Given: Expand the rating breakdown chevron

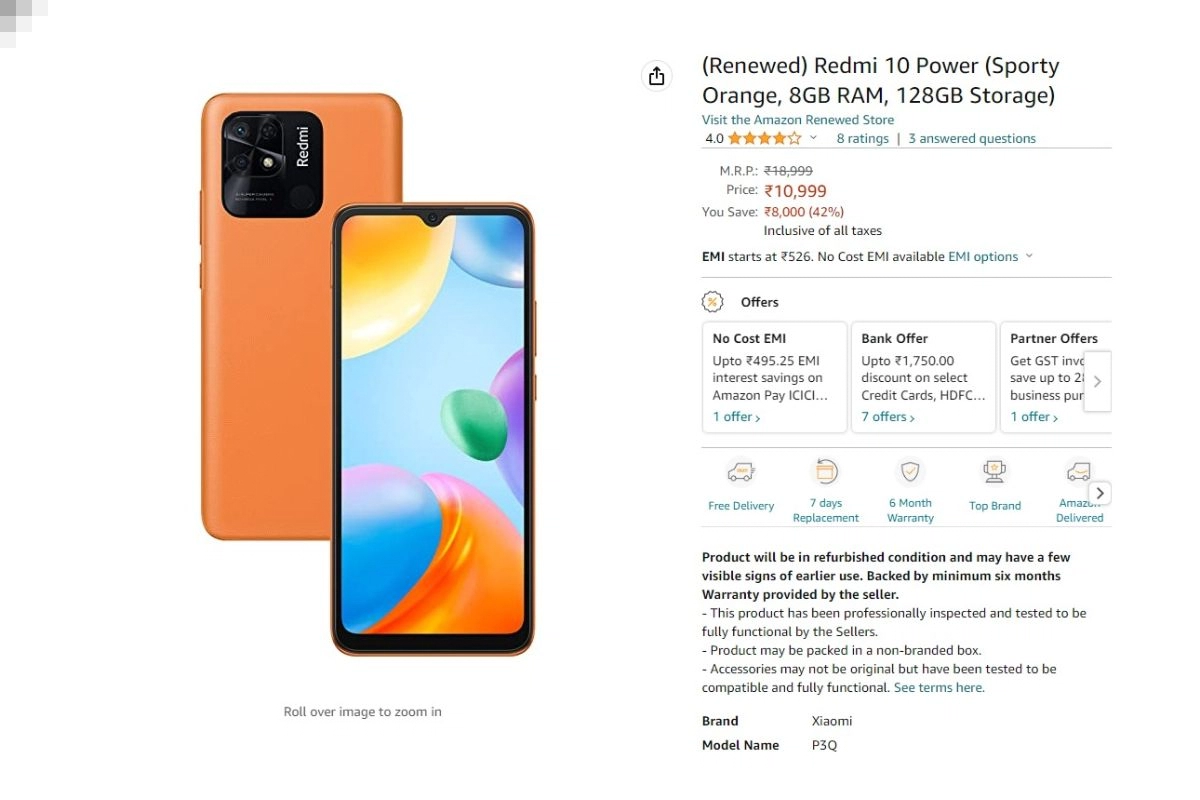Looking at the screenshot, I should [813, 139].
